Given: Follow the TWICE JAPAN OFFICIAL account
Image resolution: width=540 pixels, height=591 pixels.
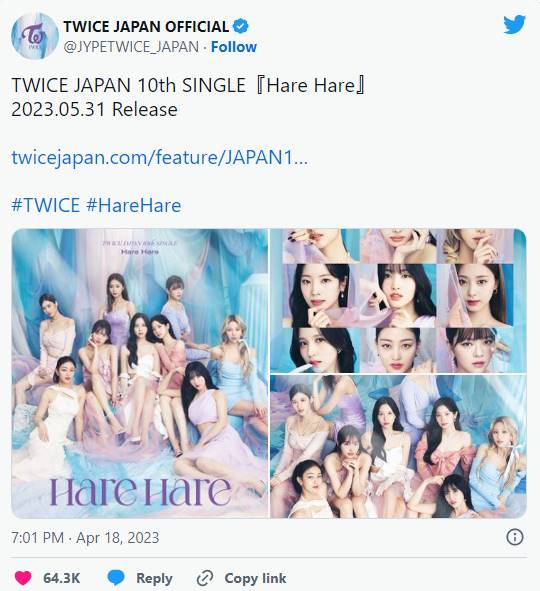Looking at the screenshot, I should [234, 47].
